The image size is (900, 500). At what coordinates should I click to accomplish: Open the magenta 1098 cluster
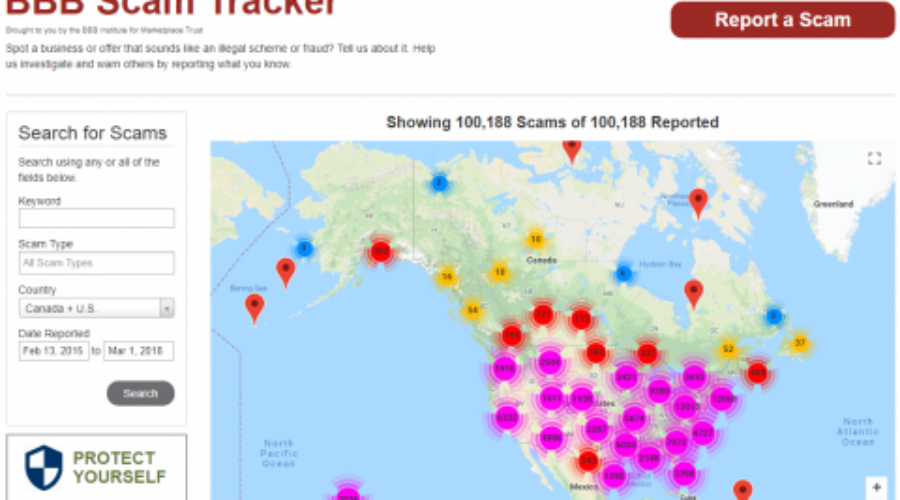(614, 476)
